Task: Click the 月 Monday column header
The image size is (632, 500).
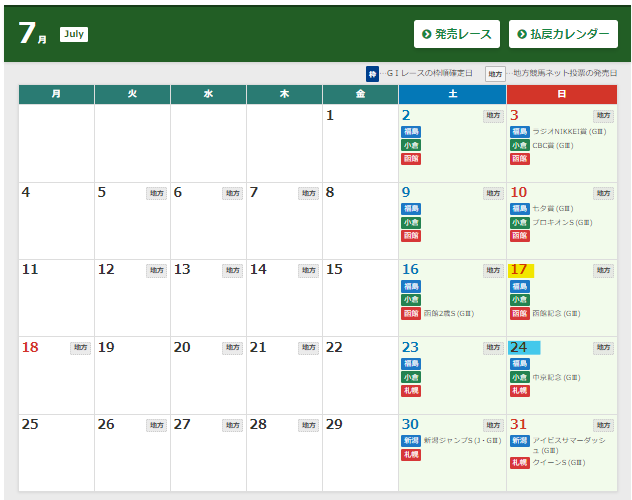Action: (56, 94)
